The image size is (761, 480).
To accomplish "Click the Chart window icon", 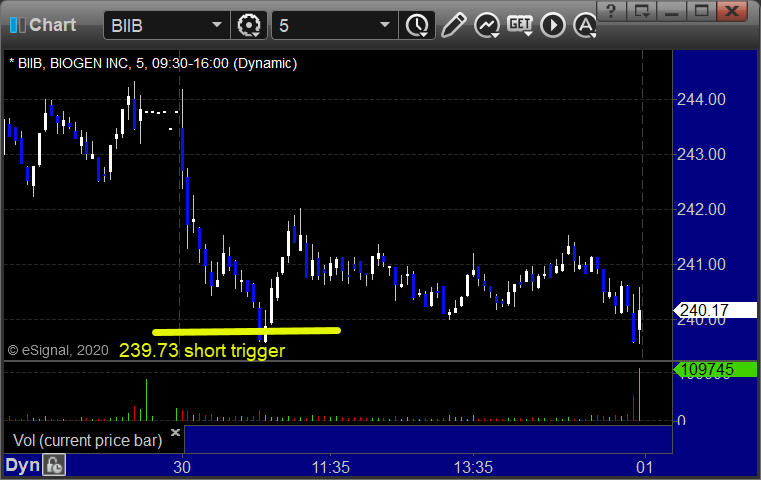I will tap(17, 25).
